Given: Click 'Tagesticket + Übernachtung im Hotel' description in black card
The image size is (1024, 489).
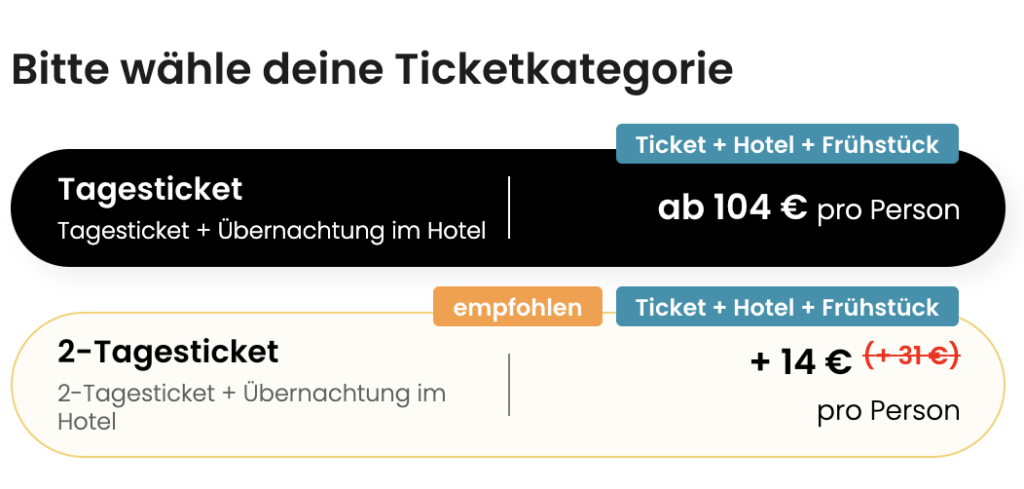Looking at the screenshot, I should (x=272, y=231).
